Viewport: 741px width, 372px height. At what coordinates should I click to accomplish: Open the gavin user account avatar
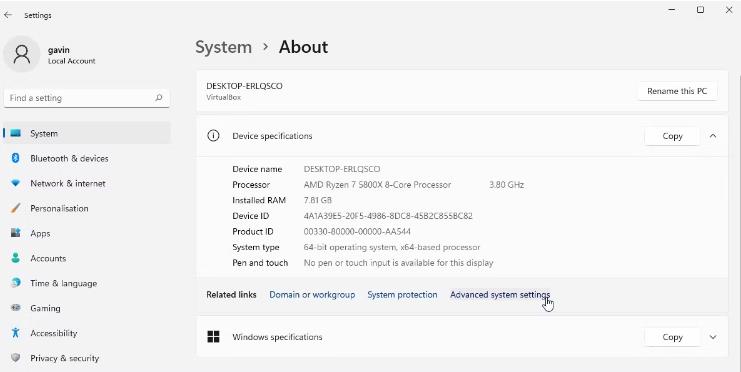pos(21,54)
